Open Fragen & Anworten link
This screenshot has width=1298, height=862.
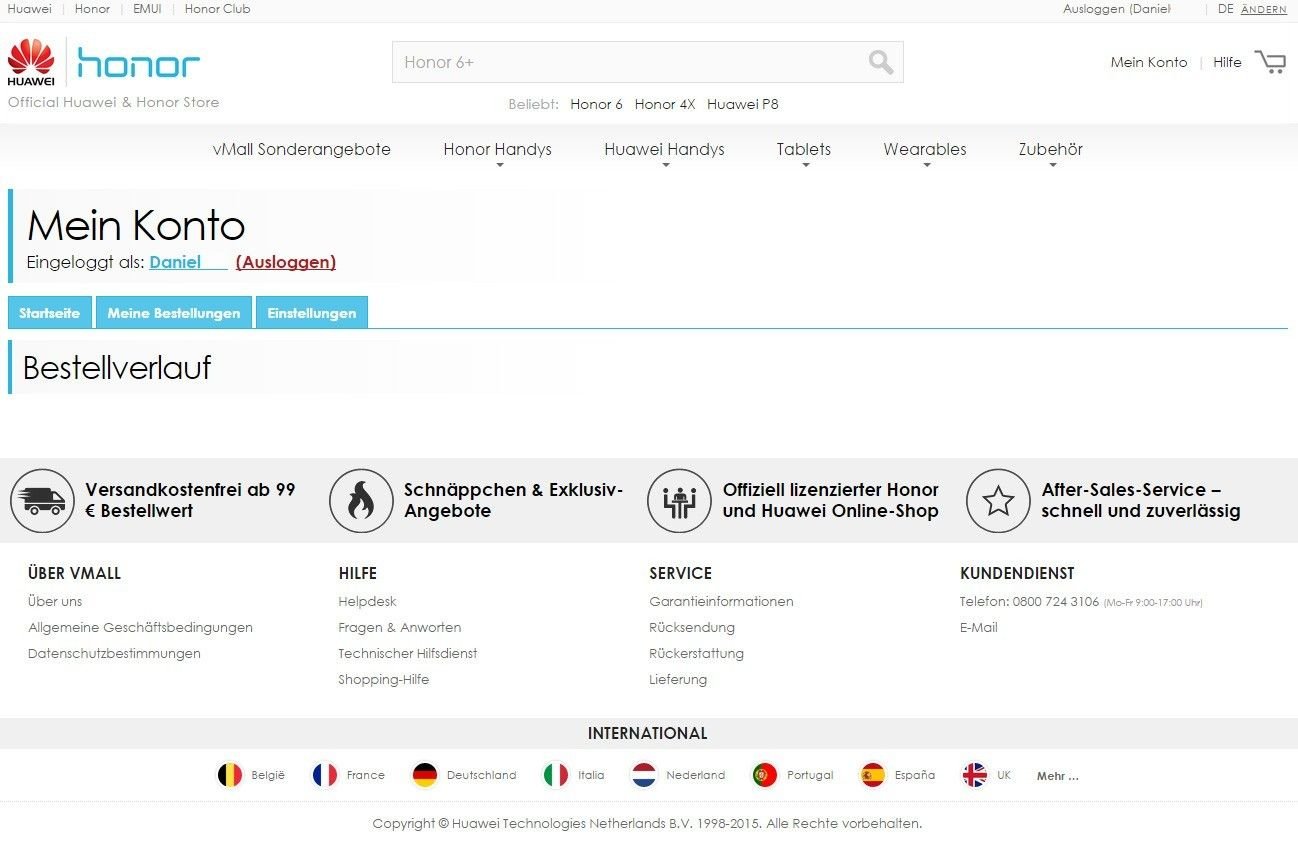click(400, 627)
